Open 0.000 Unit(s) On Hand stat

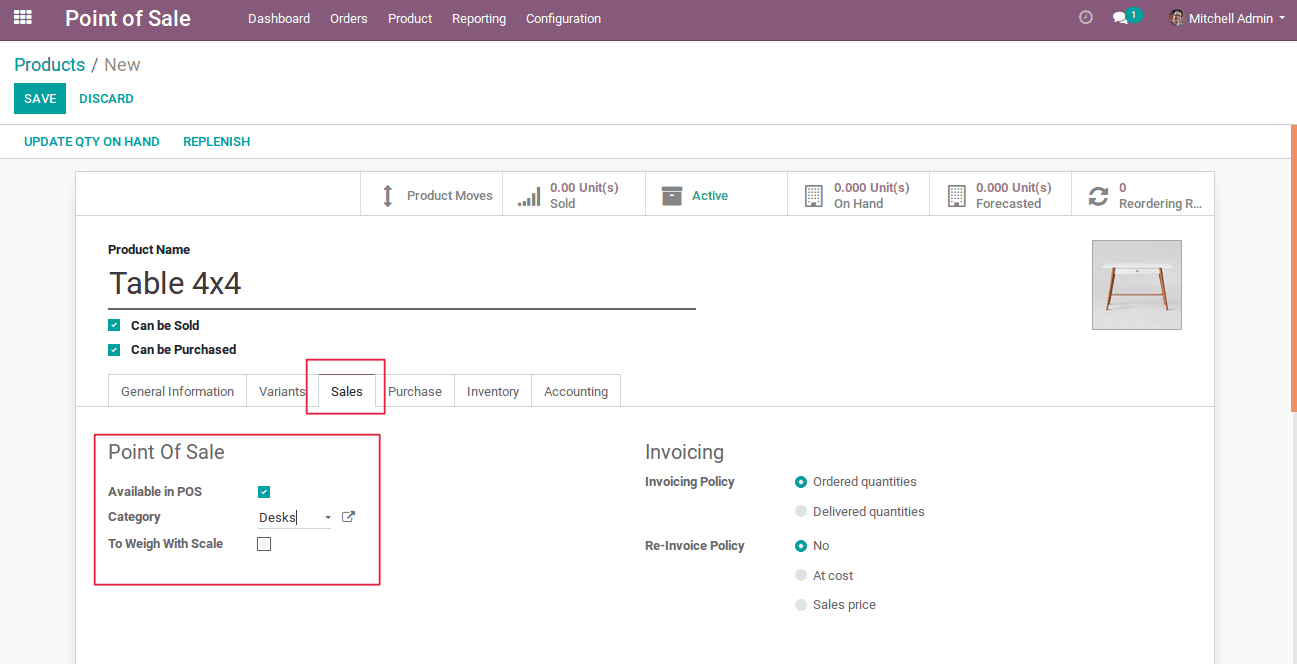click(x=858, y=195)
